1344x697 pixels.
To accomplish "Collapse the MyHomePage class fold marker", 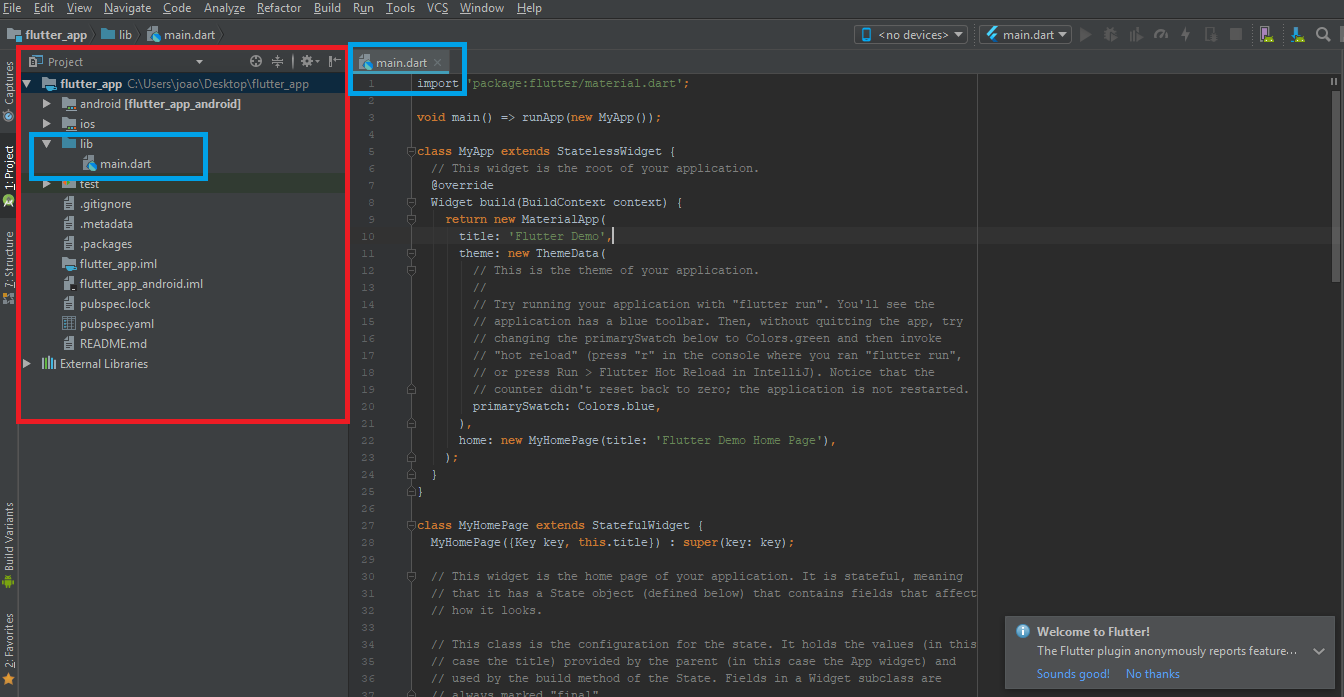I will (410, 525).
